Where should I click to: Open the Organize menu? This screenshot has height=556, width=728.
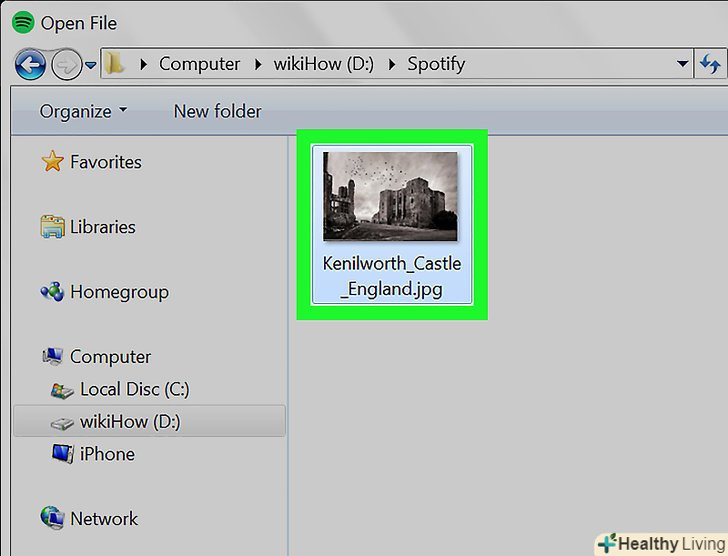pyautogui.click(x=83, y=111)
